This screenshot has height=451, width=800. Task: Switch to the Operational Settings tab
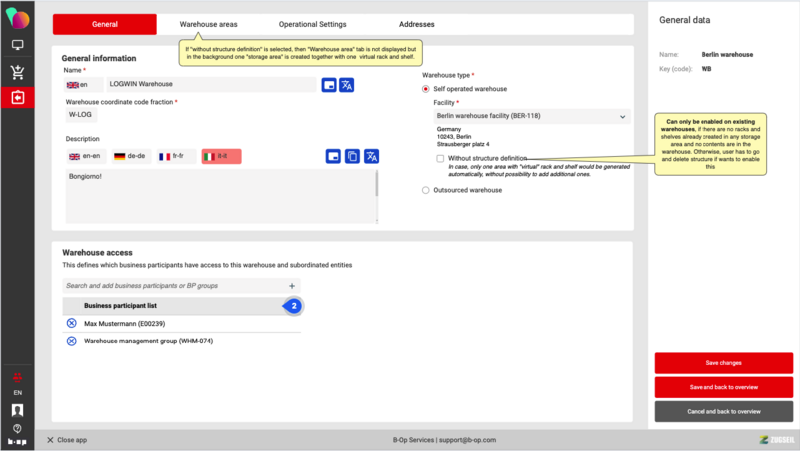point(312,24)
